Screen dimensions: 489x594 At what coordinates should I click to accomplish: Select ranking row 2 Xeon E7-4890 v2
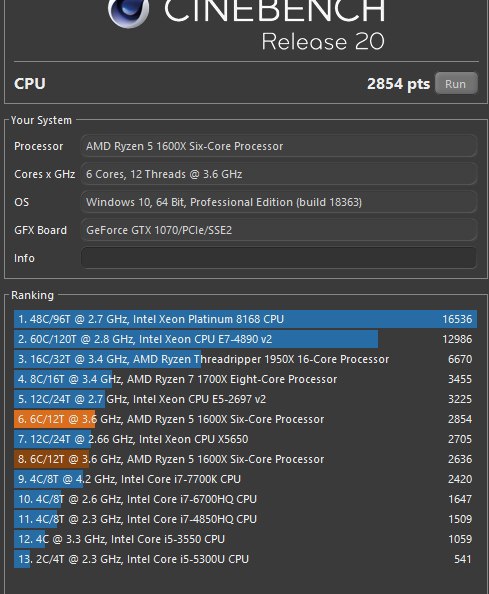(x=245, y=339)
